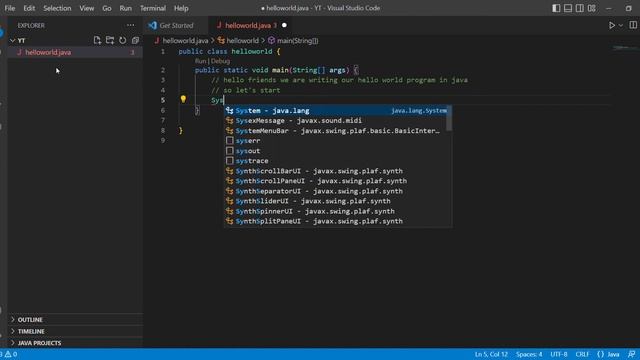Refresh the Explorer file list
640x360 pixels.
[122, 40]
